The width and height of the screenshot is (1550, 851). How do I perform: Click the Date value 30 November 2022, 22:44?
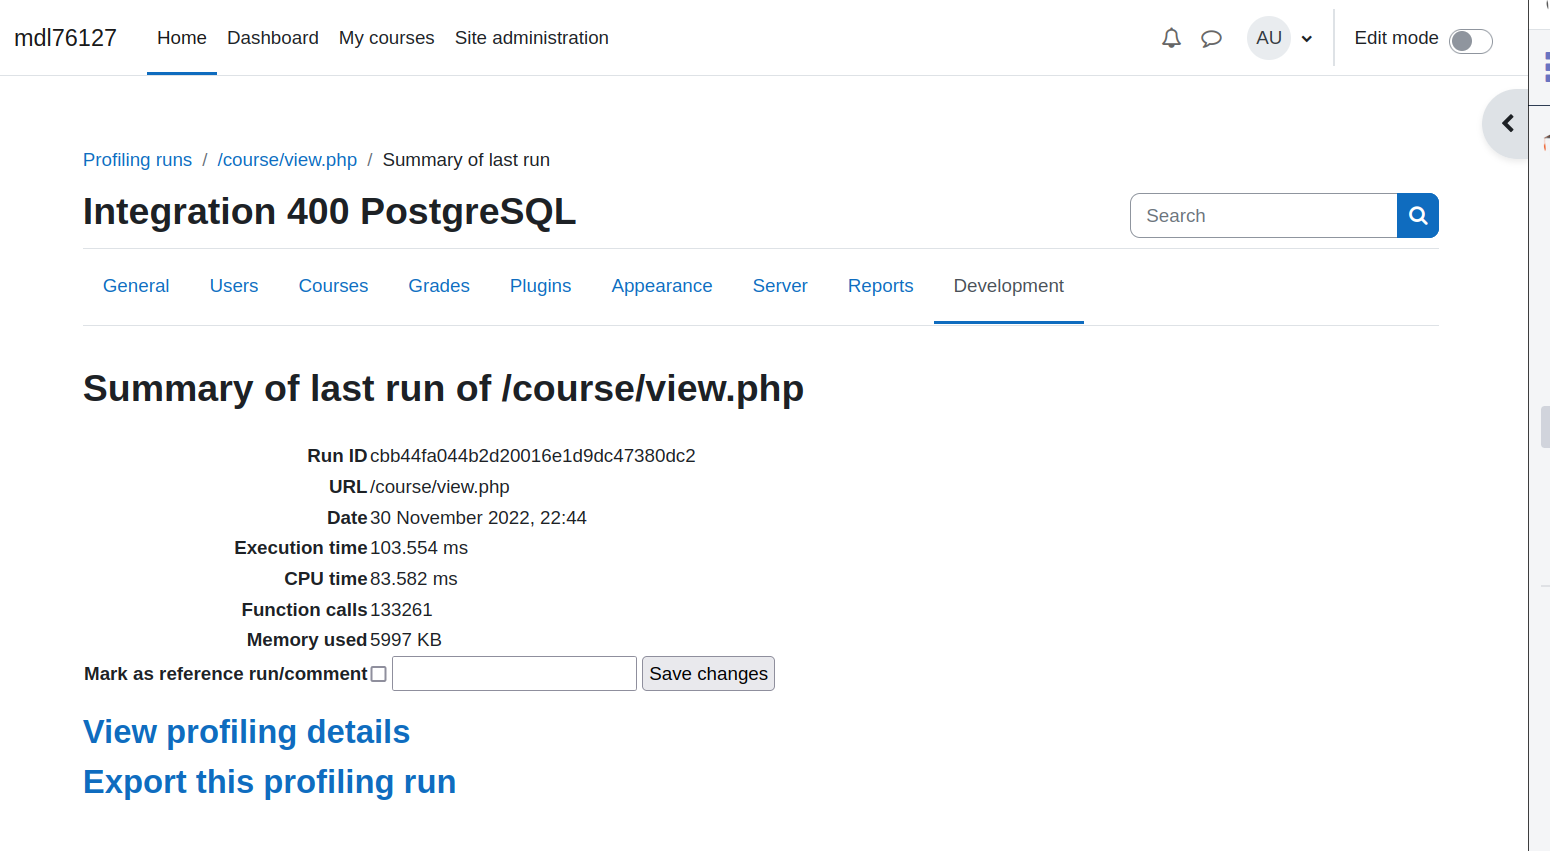[x=478, y=518]
